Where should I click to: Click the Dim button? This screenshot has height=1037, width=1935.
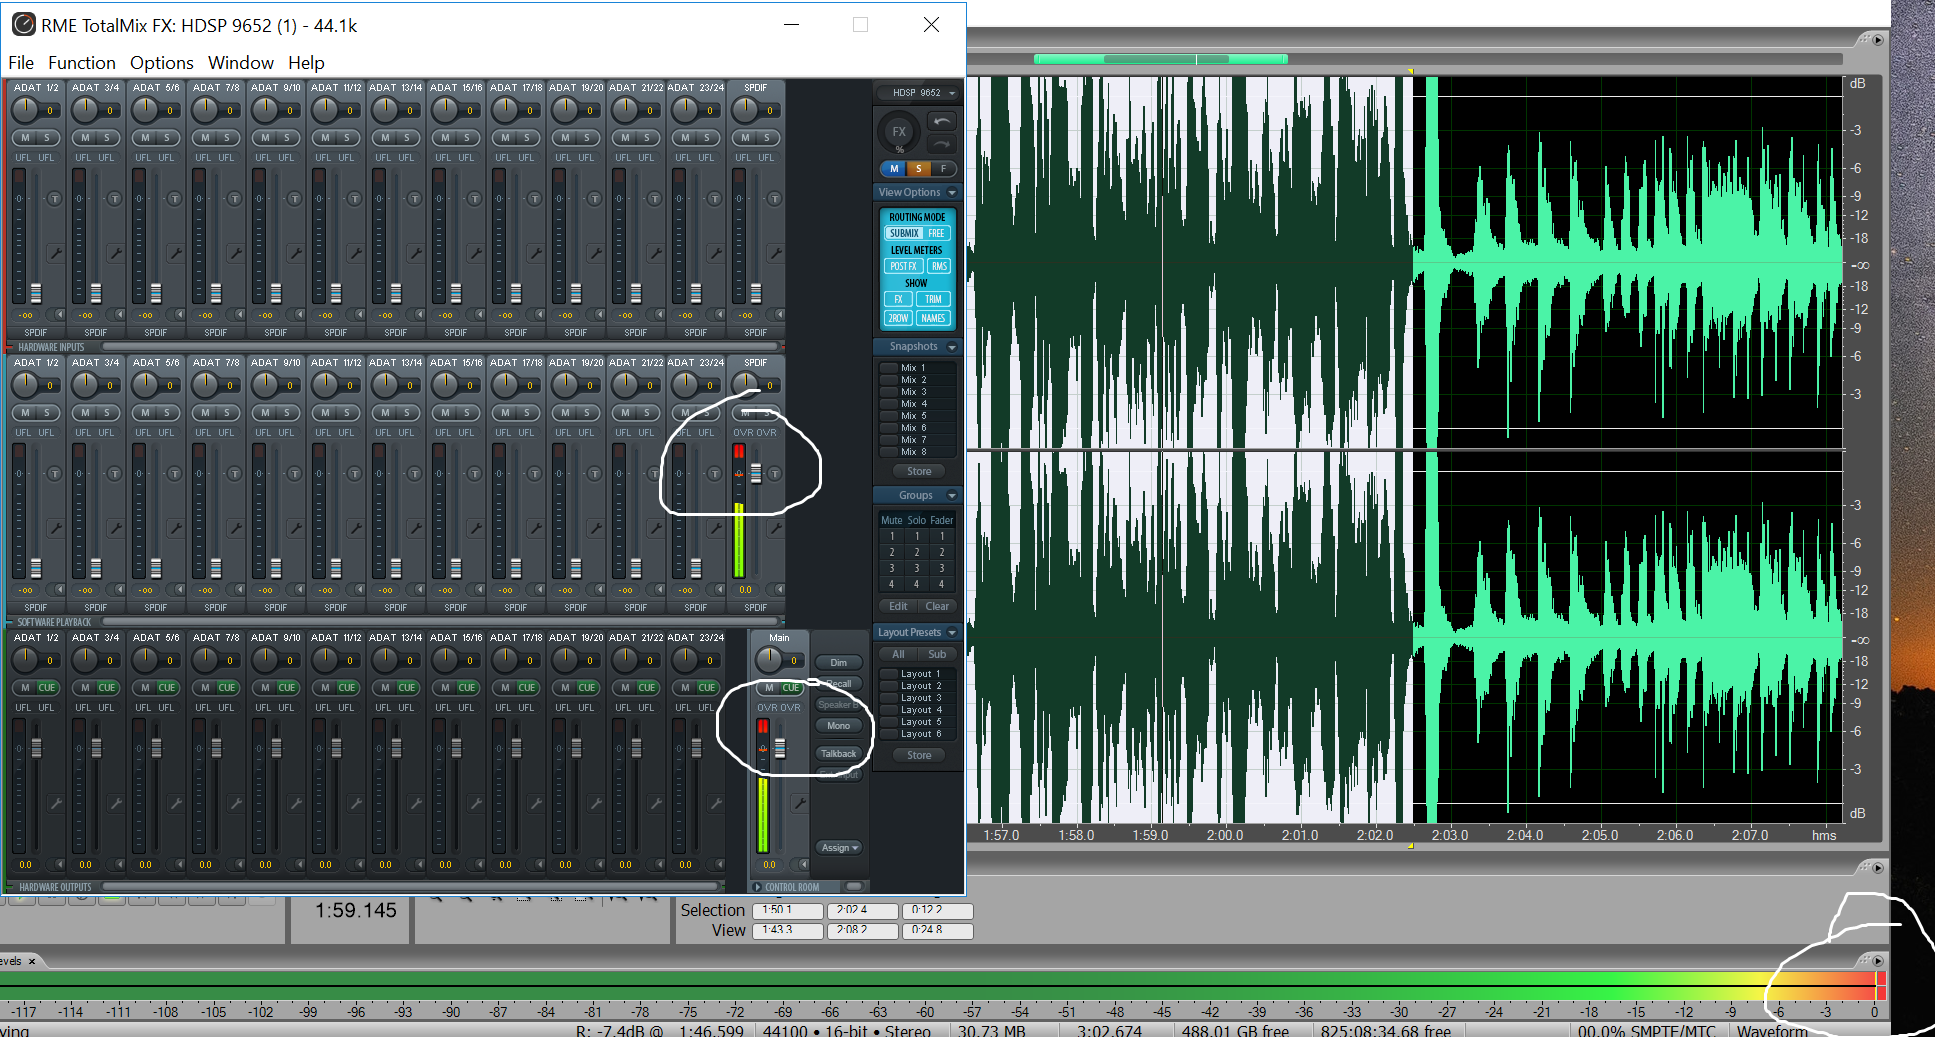[838, 663]
